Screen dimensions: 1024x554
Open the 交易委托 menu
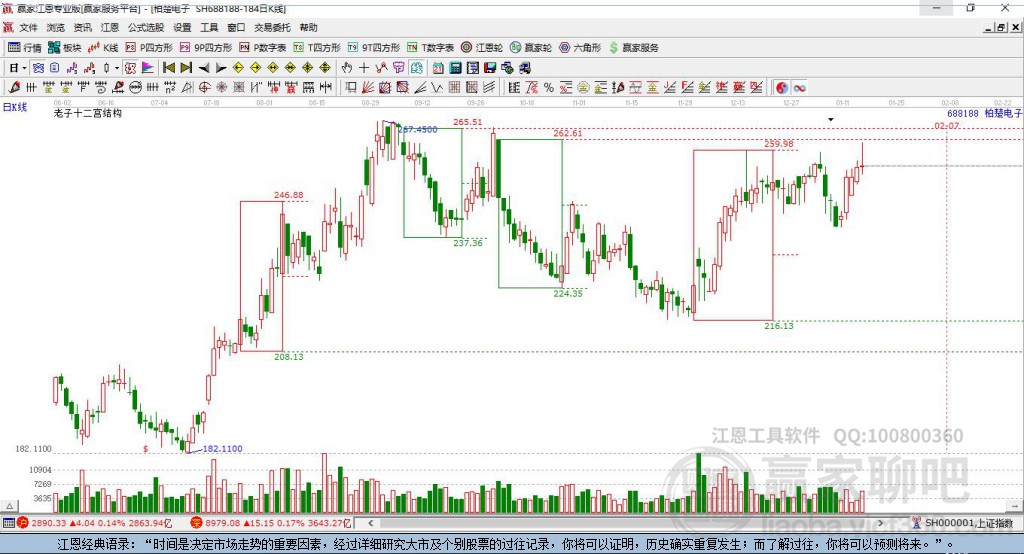tap(272, 27)
